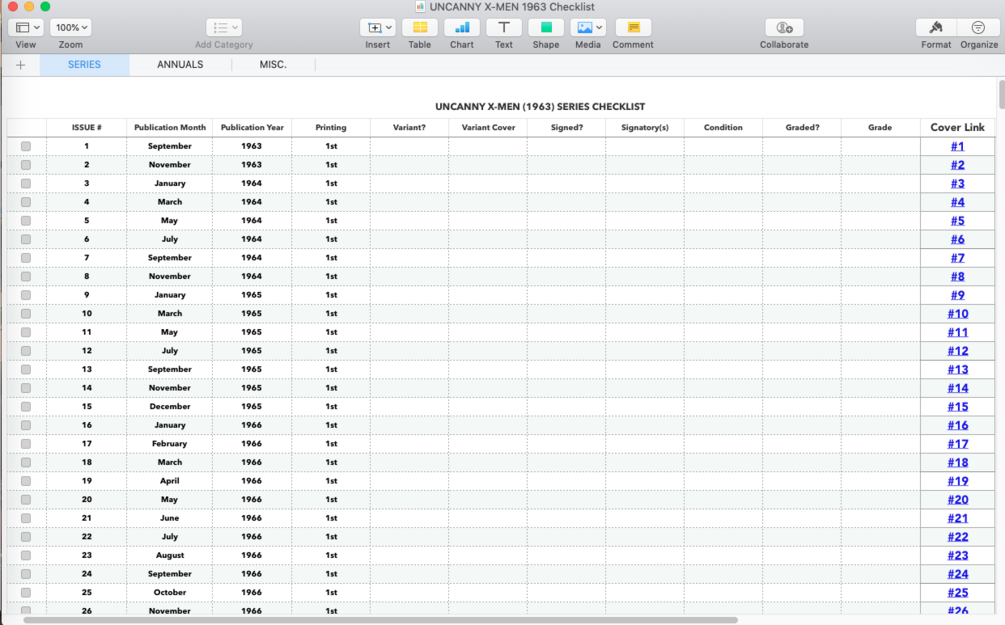Insert a Chart from toolbar
Image resolution: width=1005 pixels, height=625 pixels.
click(461, 28)
